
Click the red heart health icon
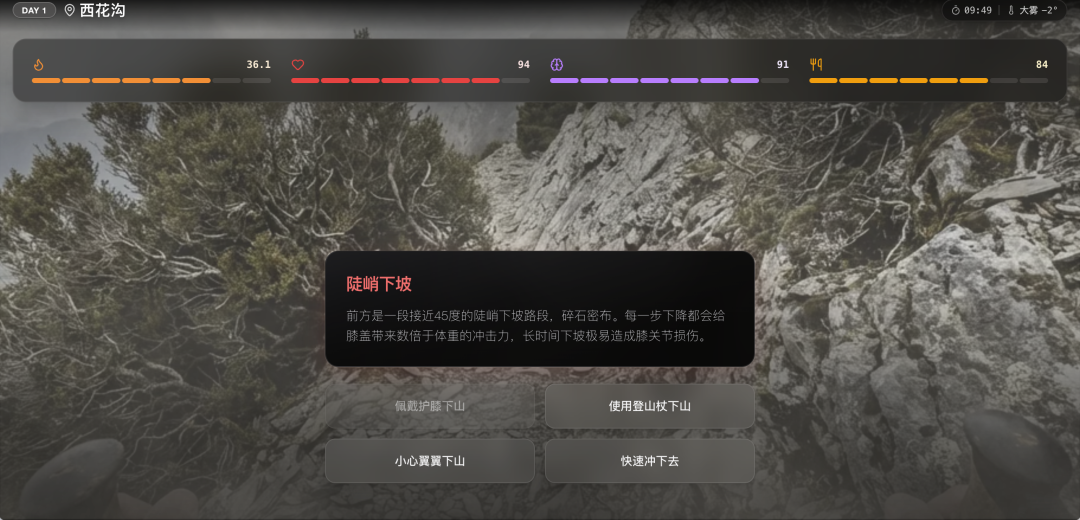click(x=297, y=65)
